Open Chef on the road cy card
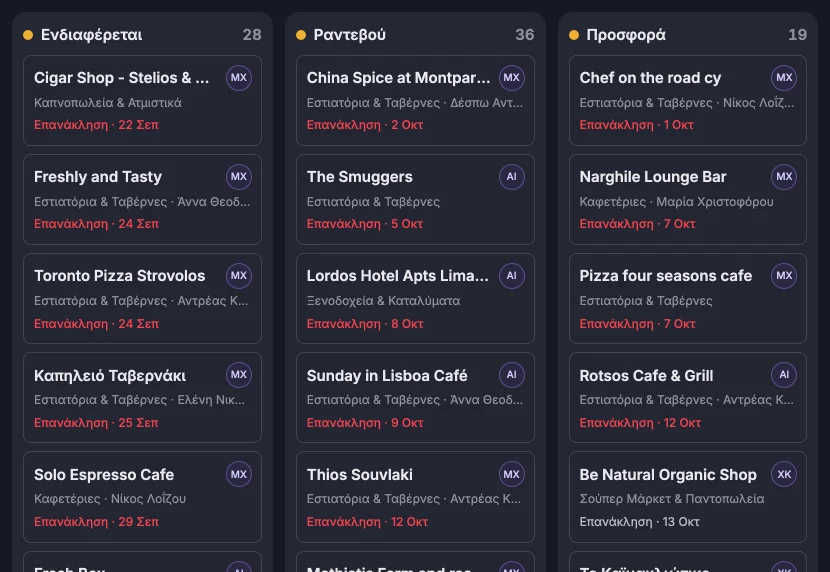This screenshot has height=572, width=830. 688,101
